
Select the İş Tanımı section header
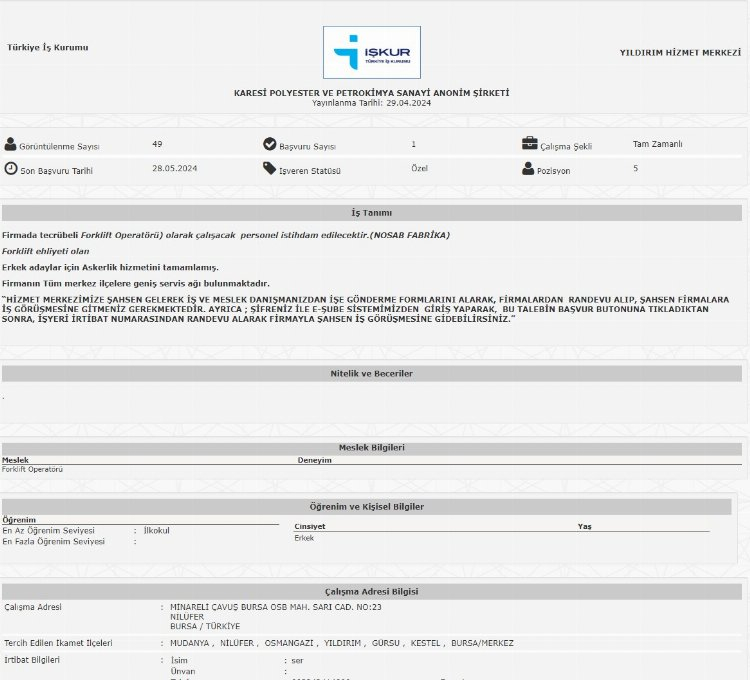coord(371,213)
